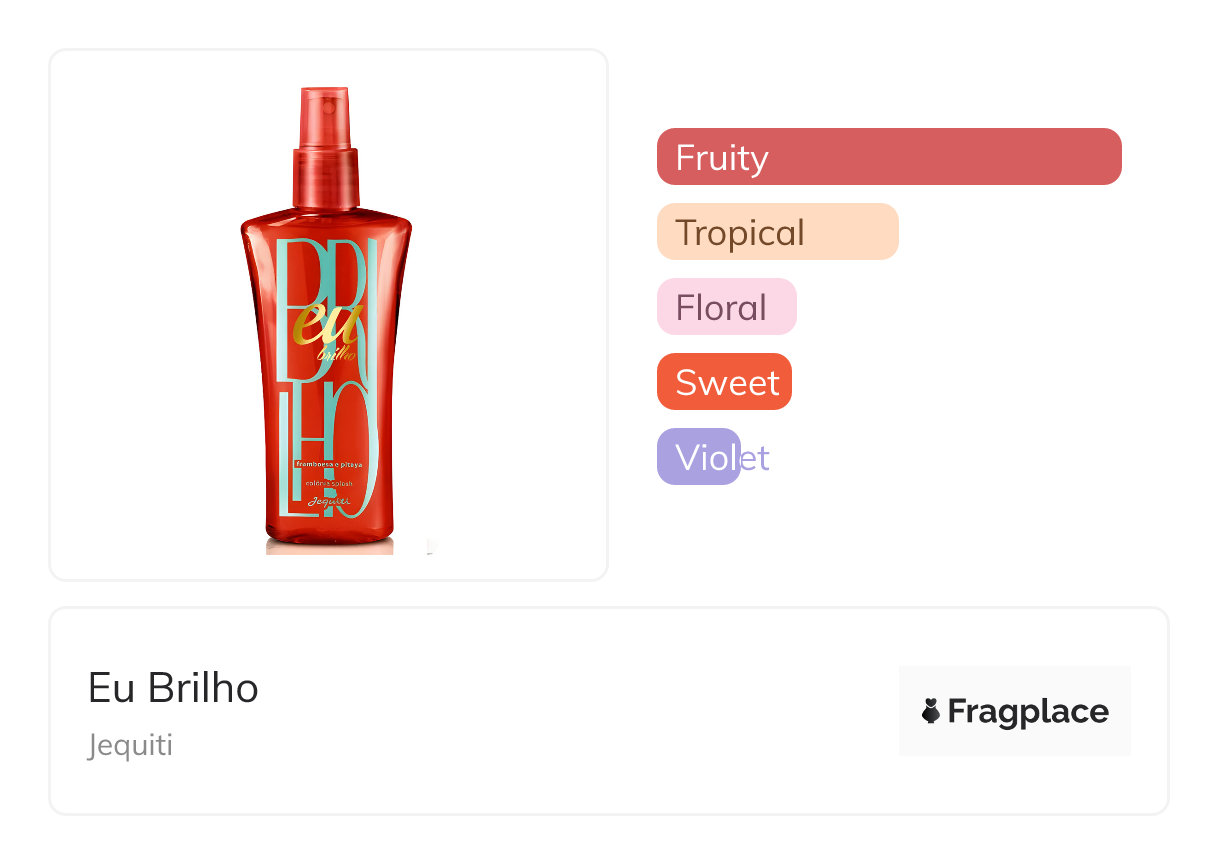Click the Fragplace bottle logo icon
Viewport: 1218px width, 864px height.
pos(931,711)
